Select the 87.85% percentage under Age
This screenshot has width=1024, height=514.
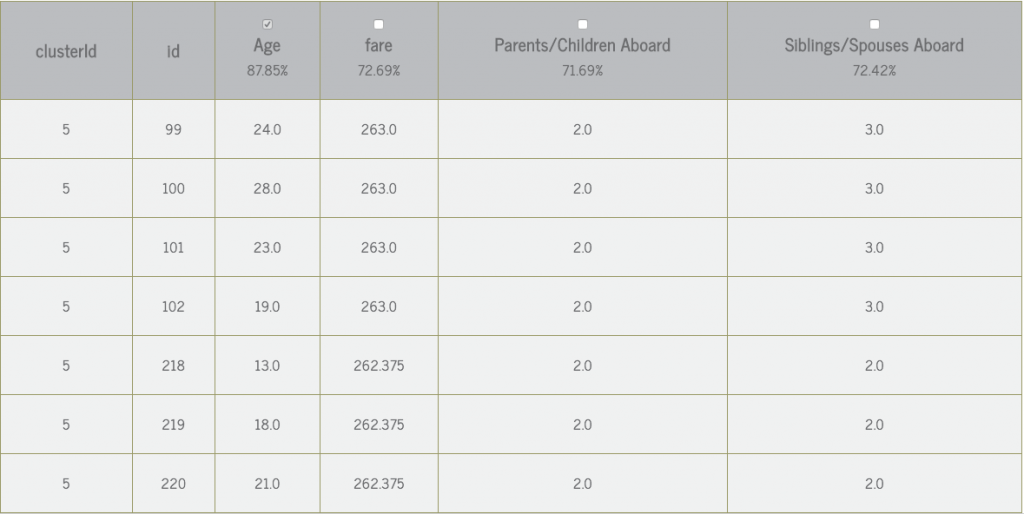pos(267,71)
